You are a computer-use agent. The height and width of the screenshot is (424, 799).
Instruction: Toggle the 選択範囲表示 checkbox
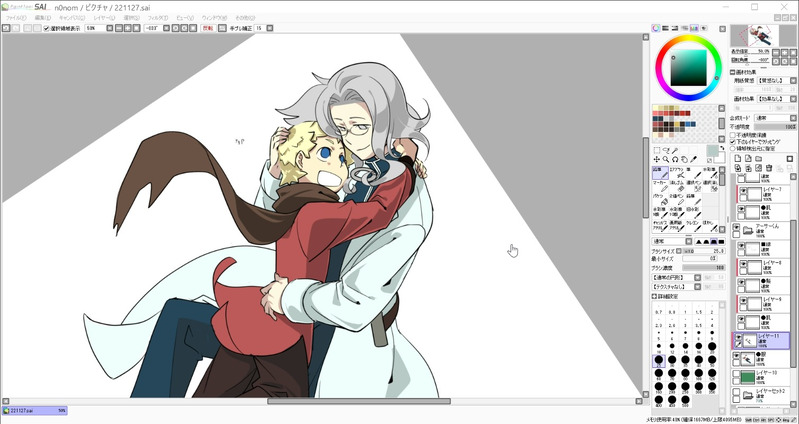(46, 29)
